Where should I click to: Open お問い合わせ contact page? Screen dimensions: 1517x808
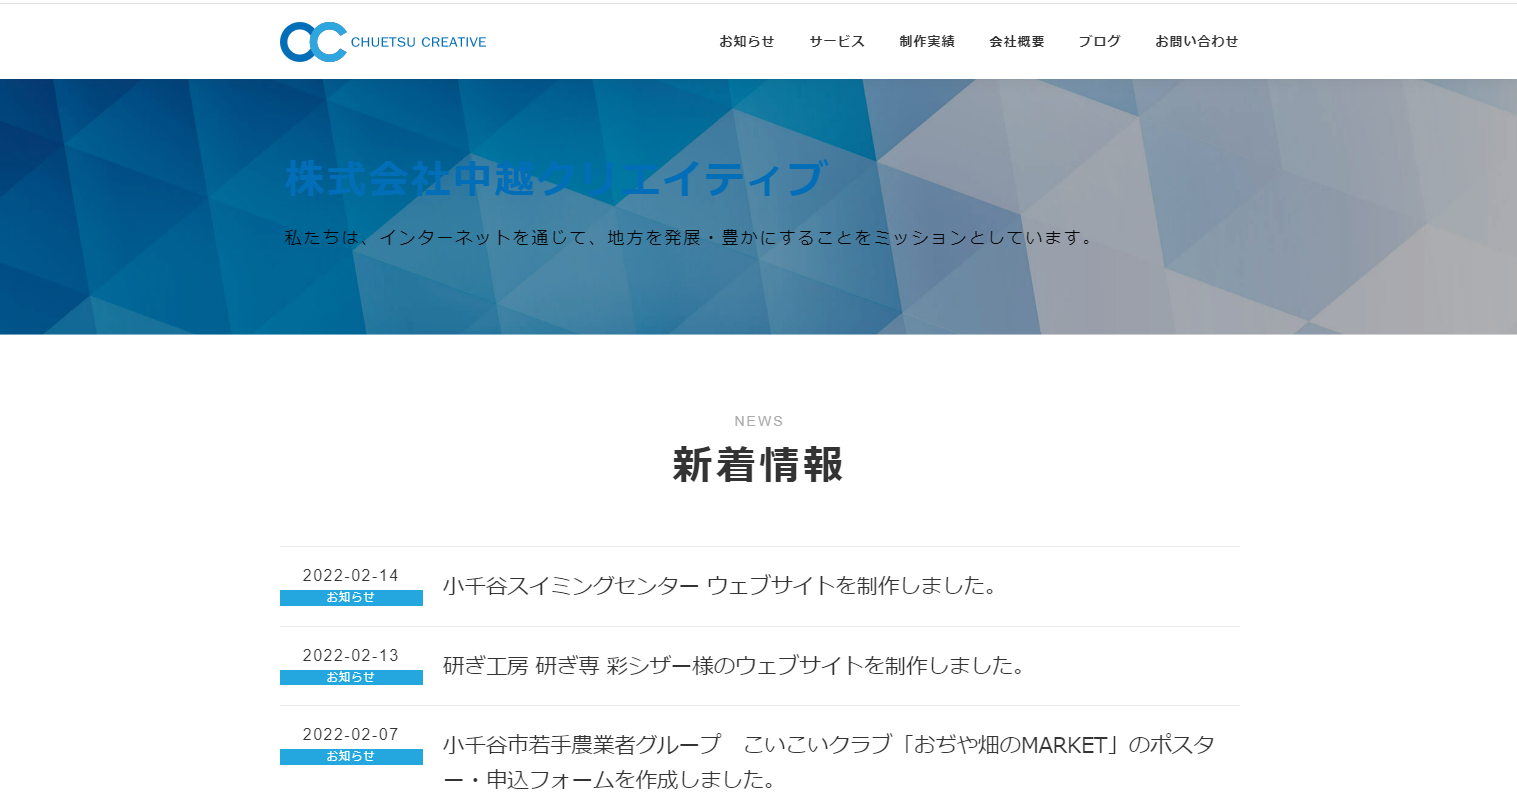point(1197,41)
